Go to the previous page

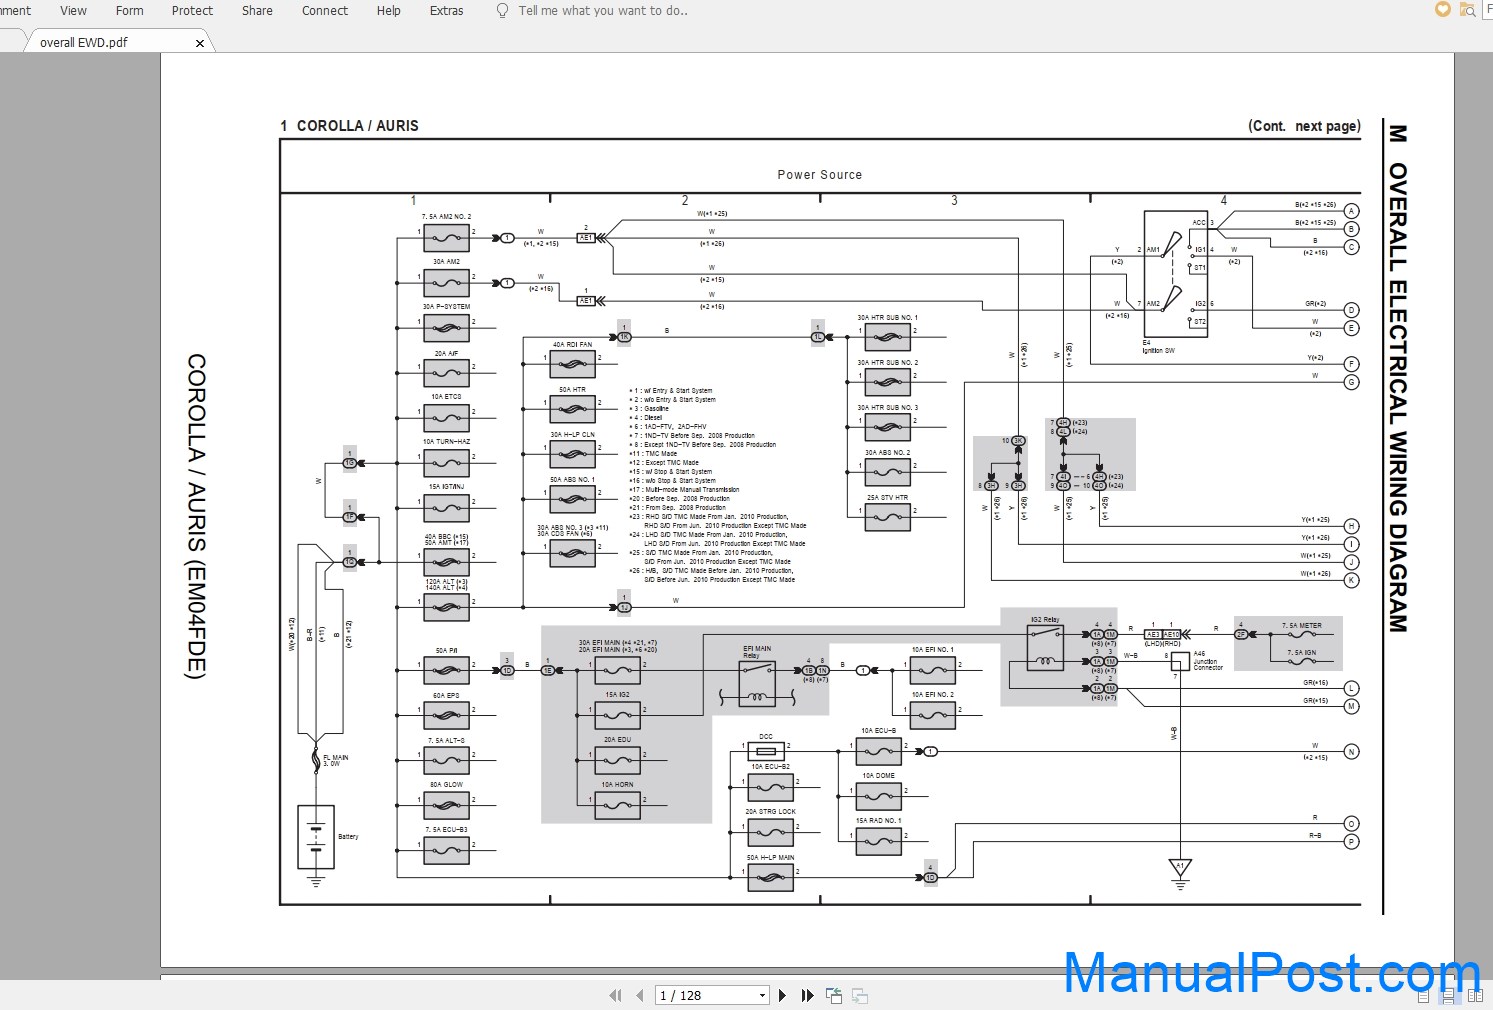640,996
